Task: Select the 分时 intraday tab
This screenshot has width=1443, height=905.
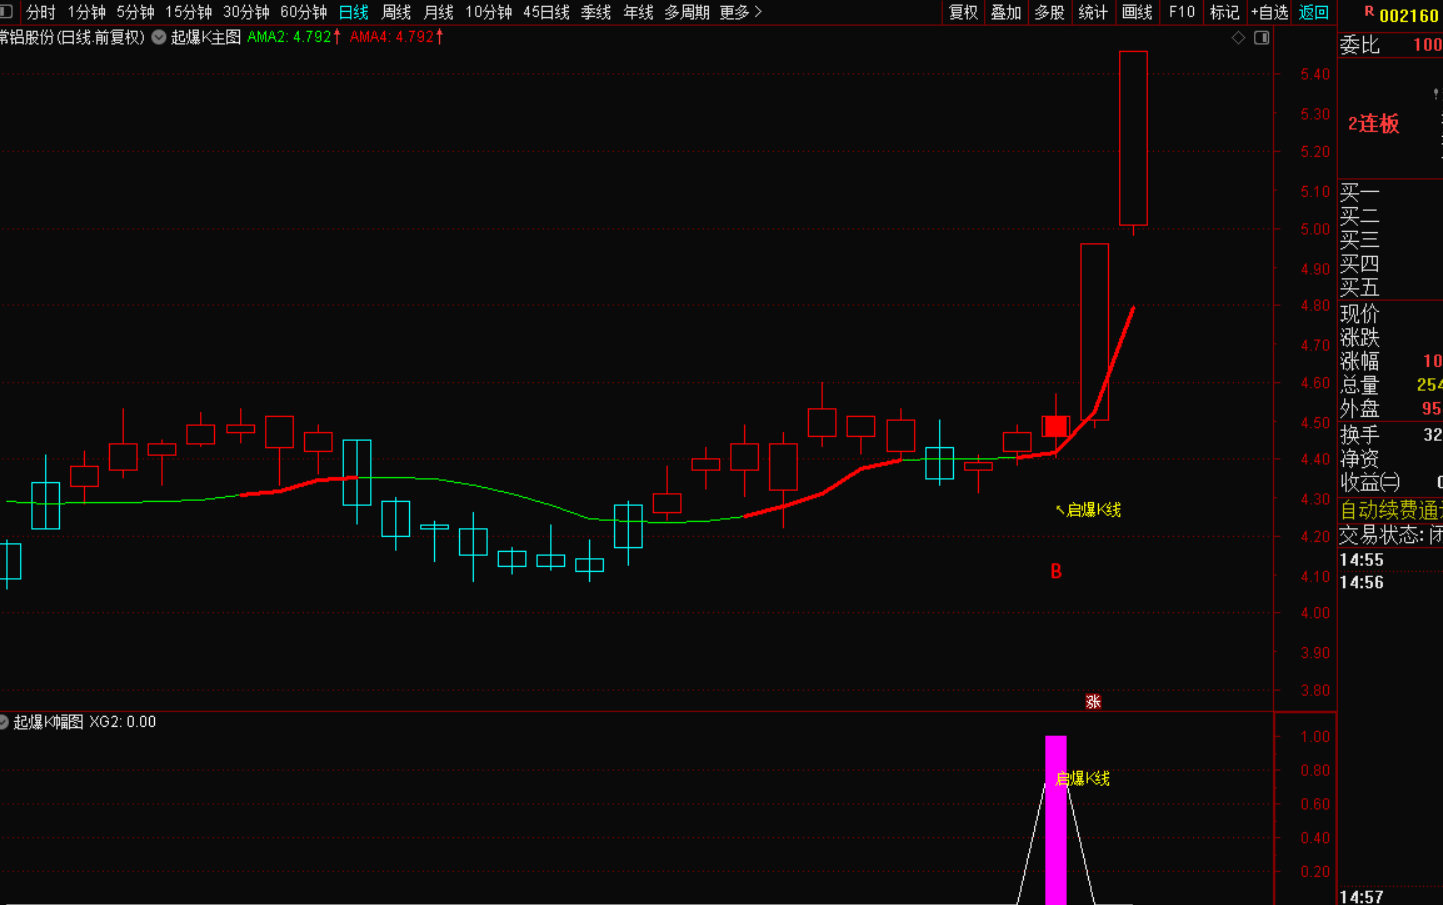Action: point(40,12)
